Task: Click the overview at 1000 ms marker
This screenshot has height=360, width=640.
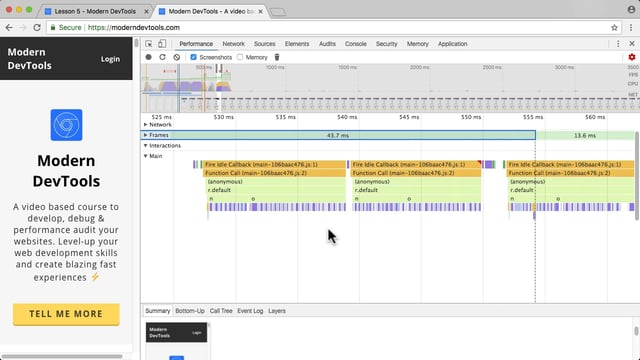Action: [x=275, y=67]
